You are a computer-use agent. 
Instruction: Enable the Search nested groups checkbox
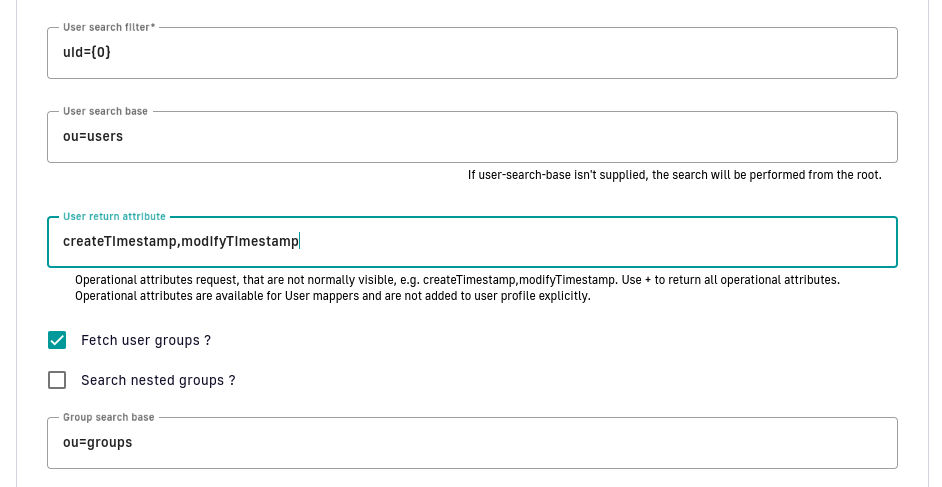(57, 380)
